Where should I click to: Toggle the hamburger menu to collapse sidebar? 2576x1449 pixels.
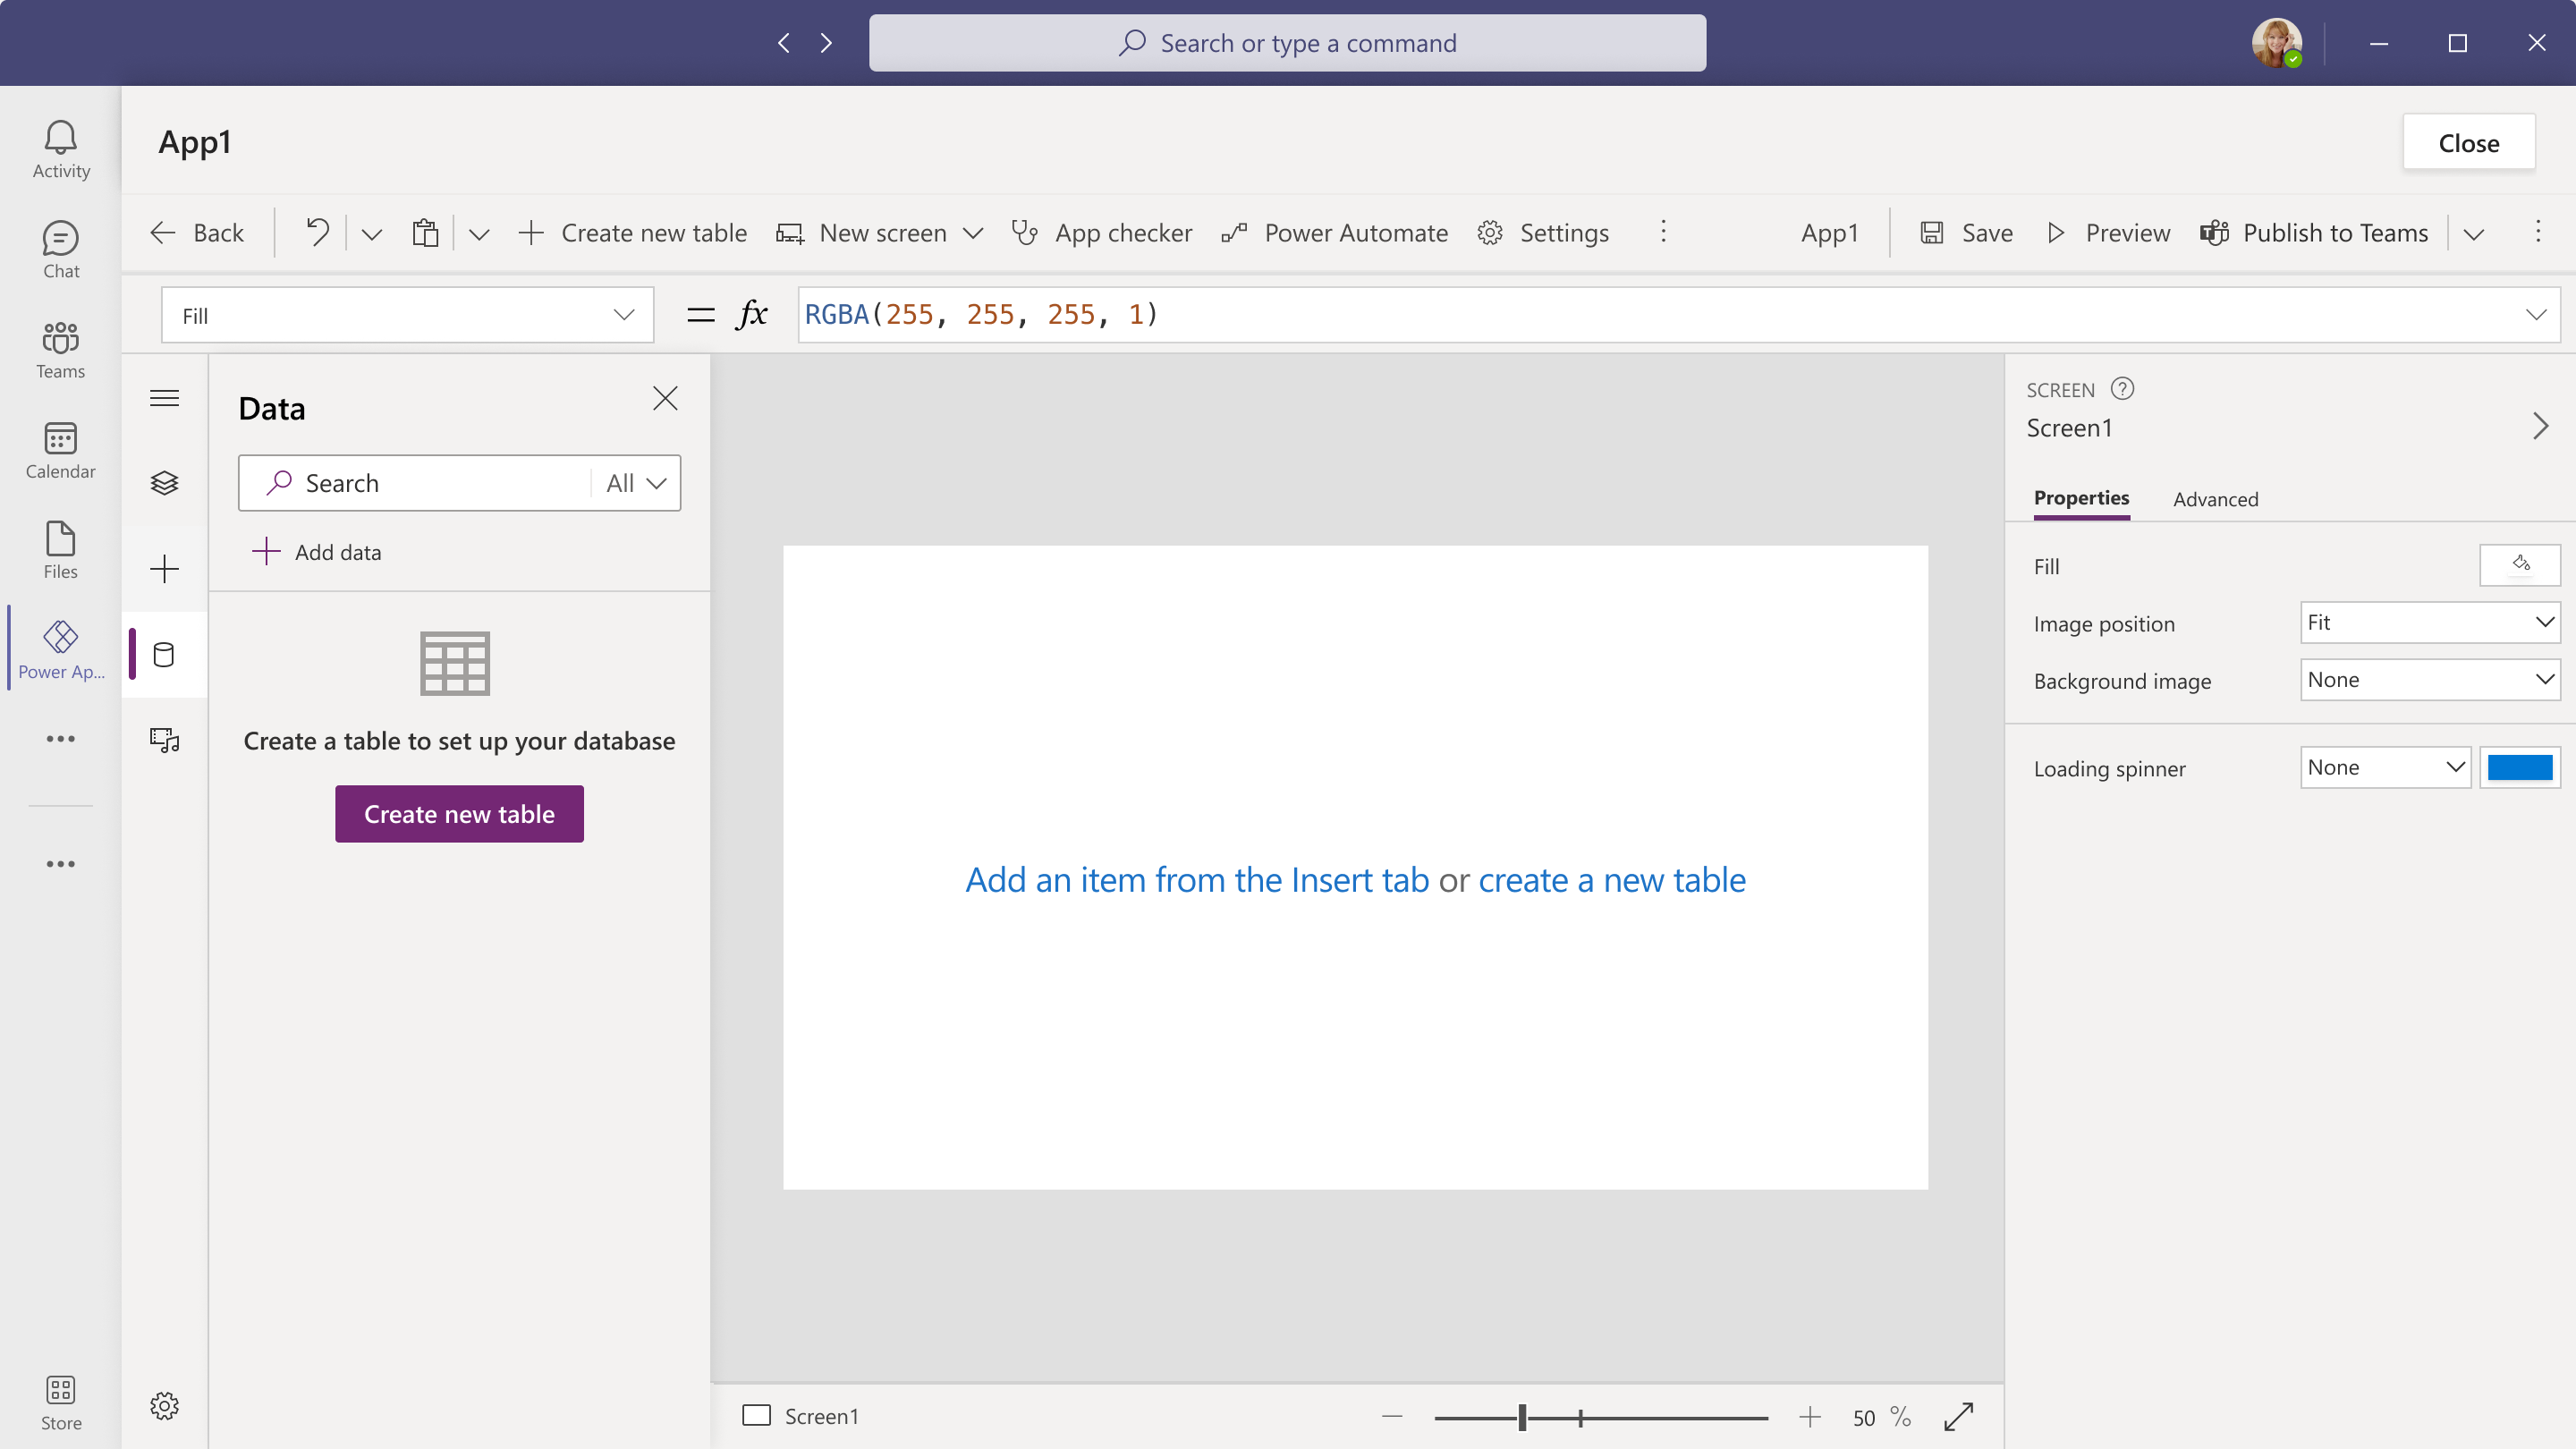coord(164,398)
